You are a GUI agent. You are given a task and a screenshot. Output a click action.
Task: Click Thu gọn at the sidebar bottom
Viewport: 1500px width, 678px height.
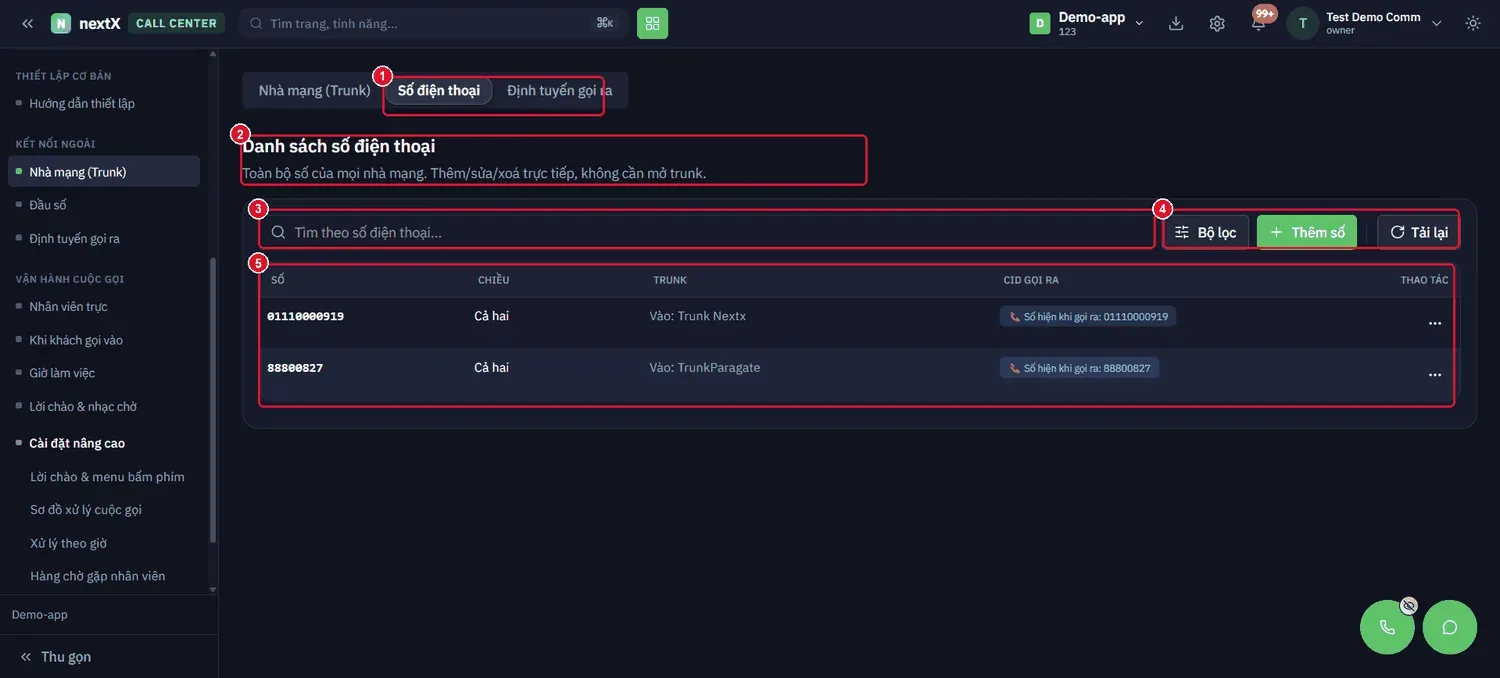coord(56,657)
